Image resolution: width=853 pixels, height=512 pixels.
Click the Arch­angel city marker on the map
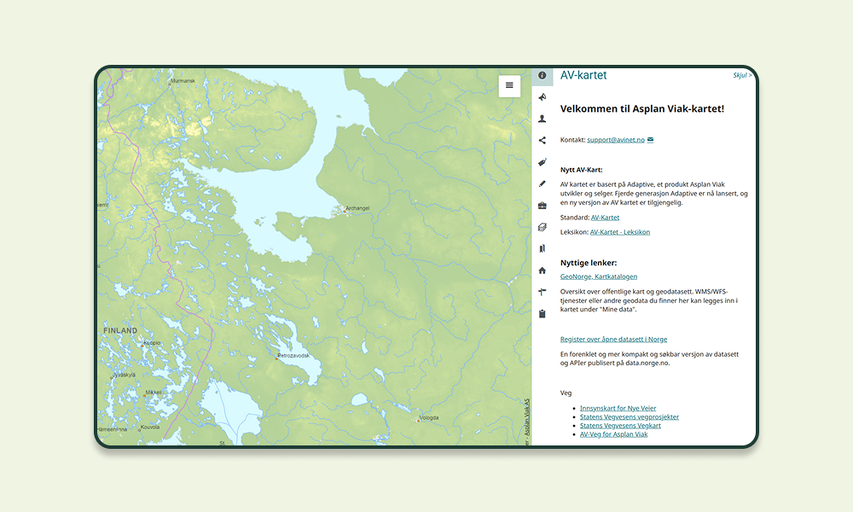coord(339,209)
